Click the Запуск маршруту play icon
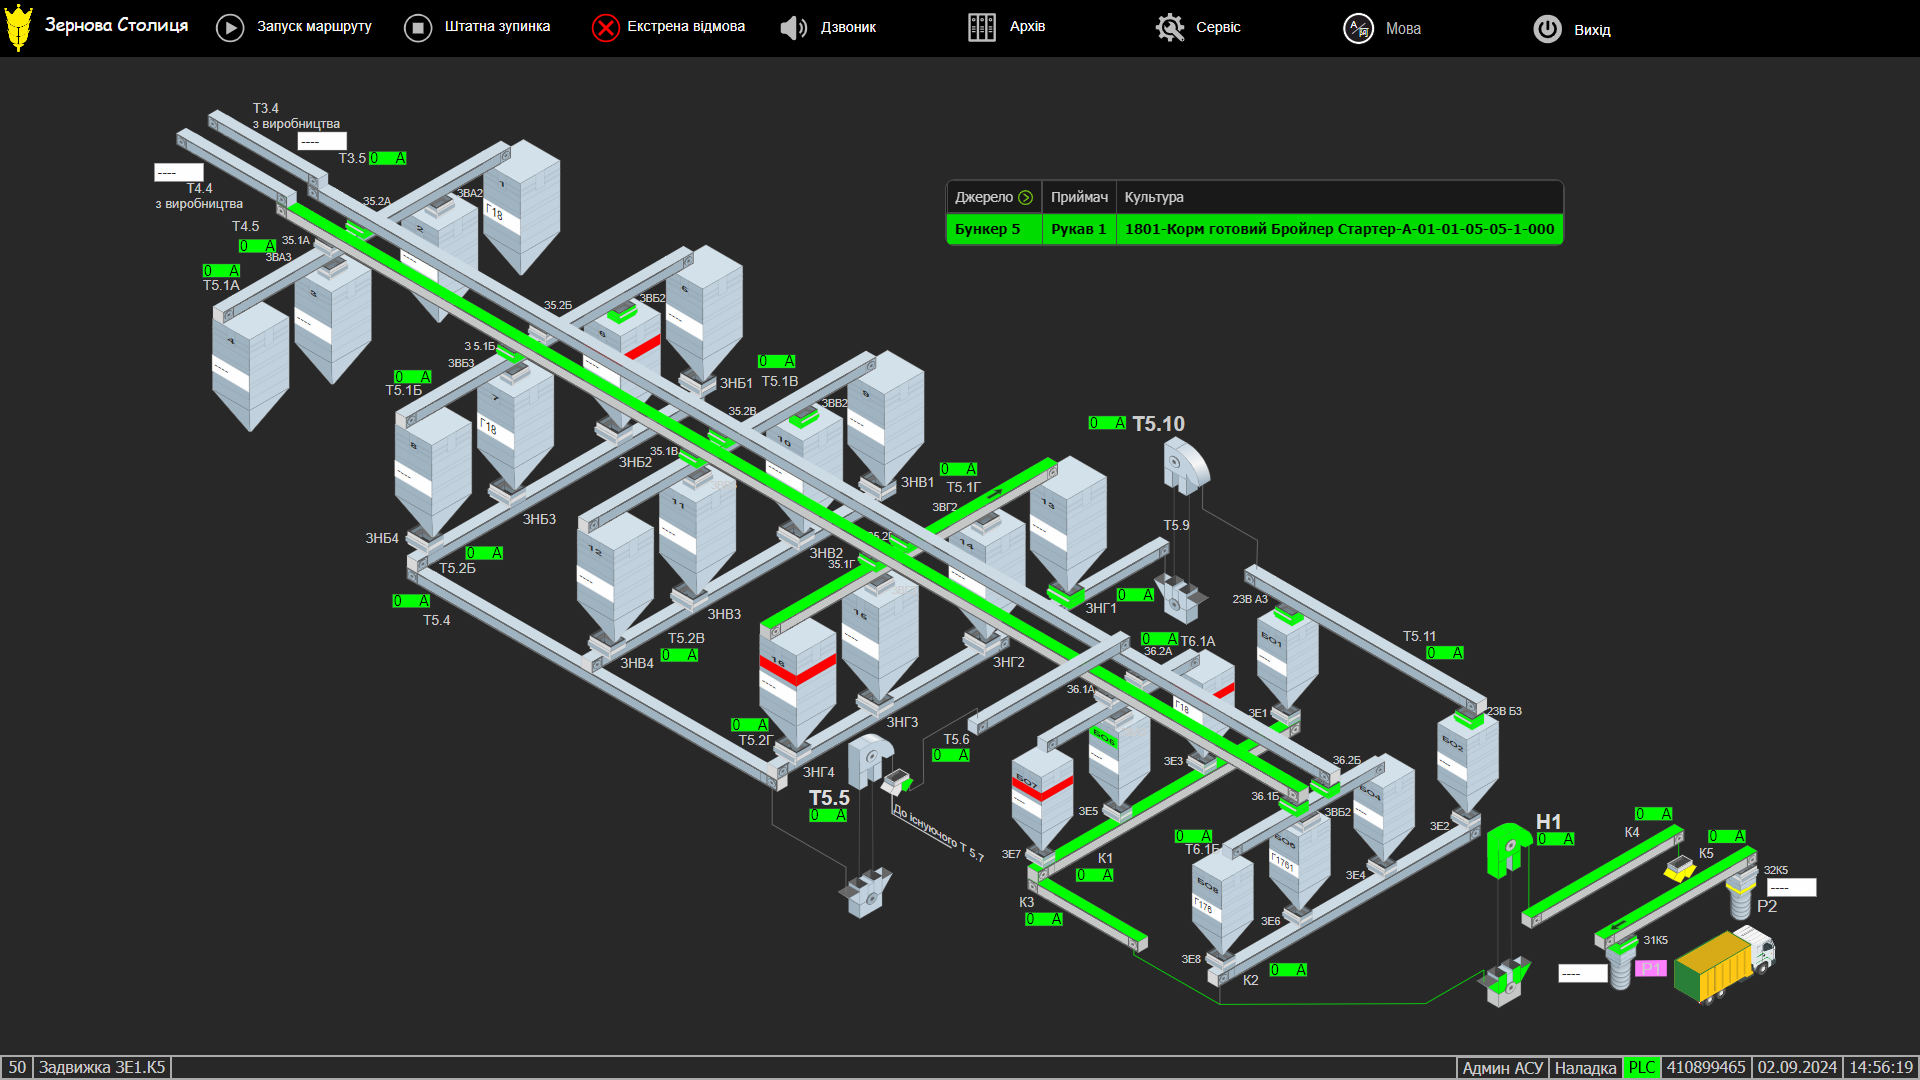Image resolution: width=1920 pixels, height=1080 pixels. point(230,28)
